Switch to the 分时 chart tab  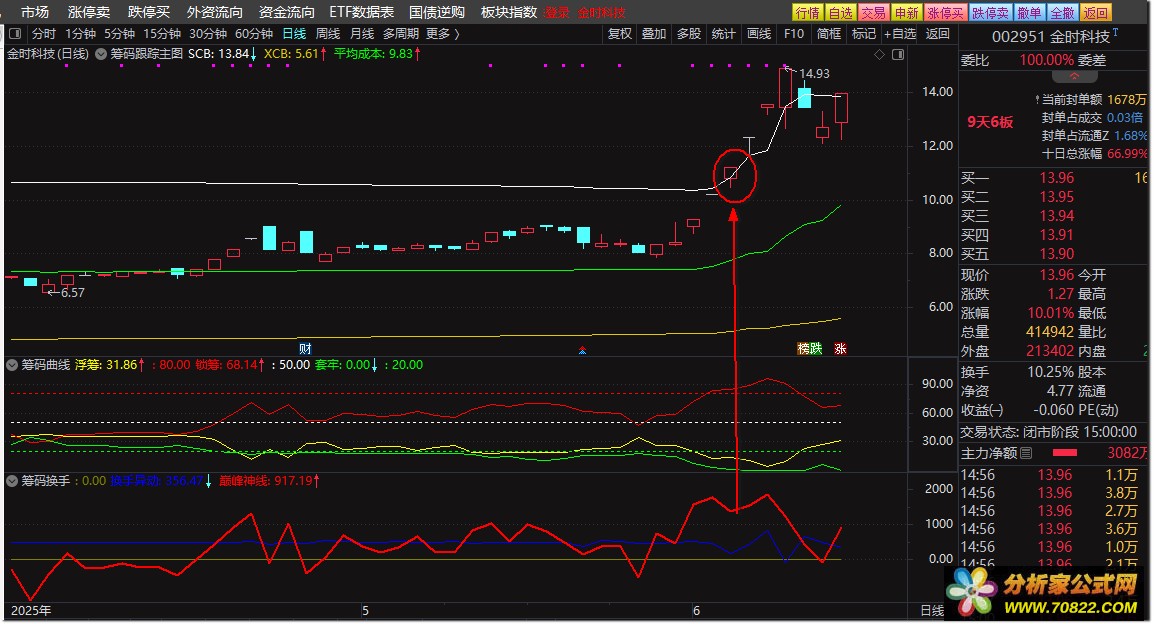pos(43,34)
